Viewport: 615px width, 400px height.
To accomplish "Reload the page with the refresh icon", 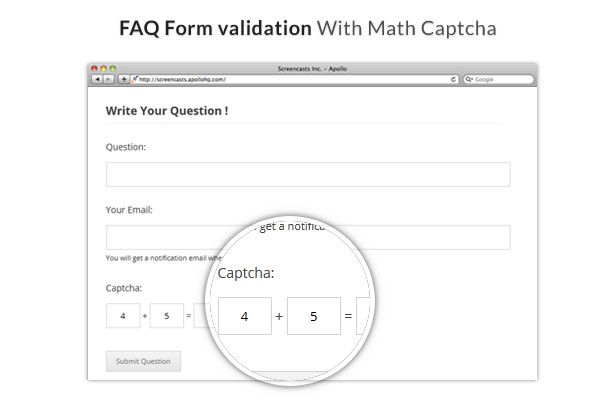I will [453, 79].
